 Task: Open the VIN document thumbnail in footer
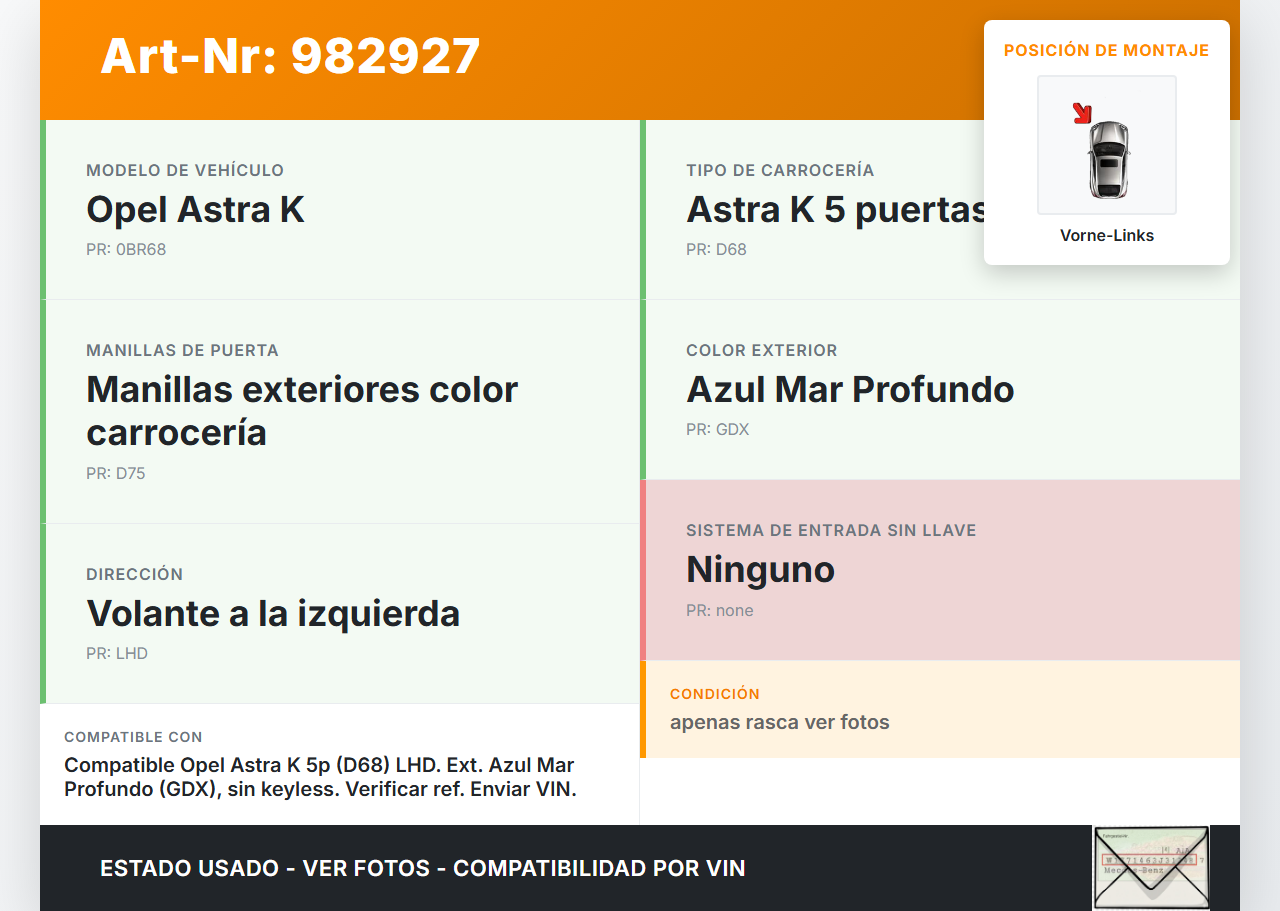[1151, 867]
